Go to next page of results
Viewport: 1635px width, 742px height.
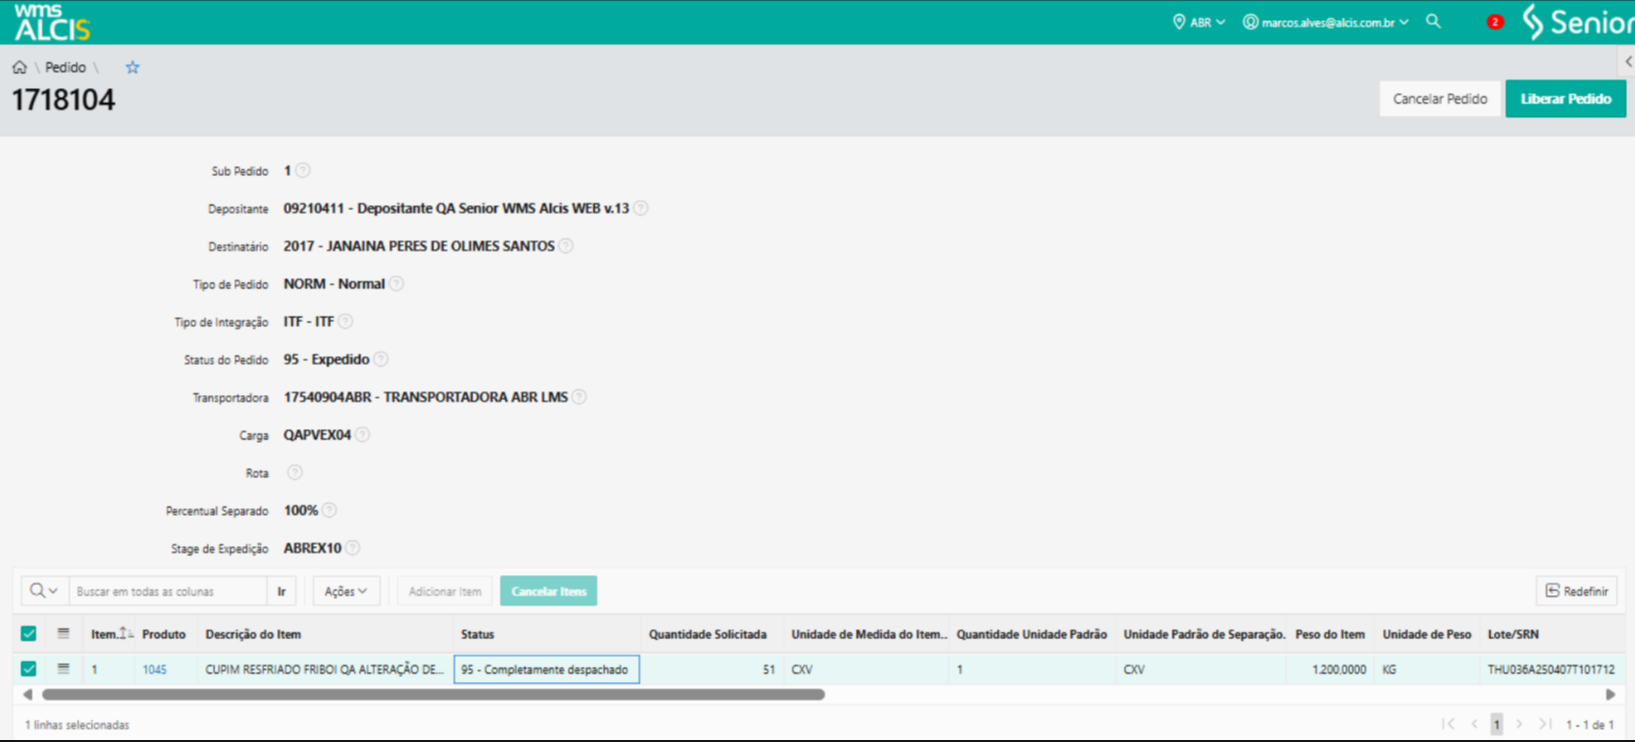[x=1519, y=724]
